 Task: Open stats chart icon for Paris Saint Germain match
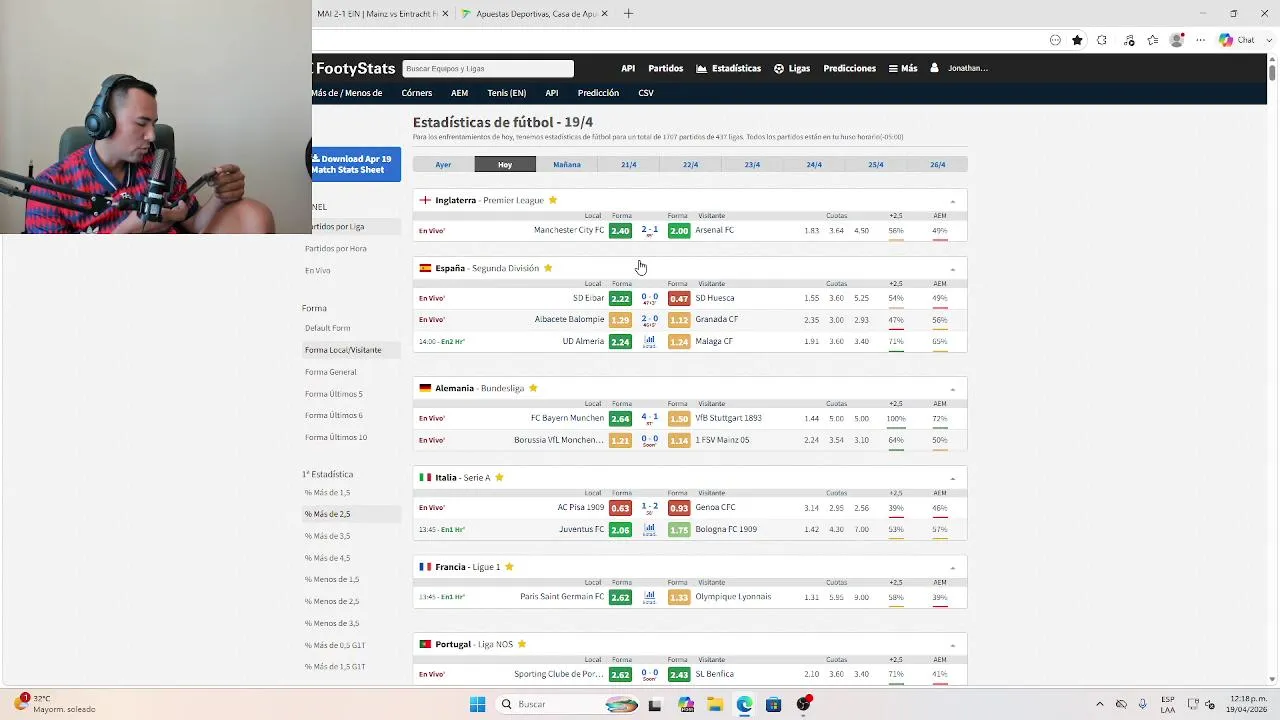coord(649,597)
